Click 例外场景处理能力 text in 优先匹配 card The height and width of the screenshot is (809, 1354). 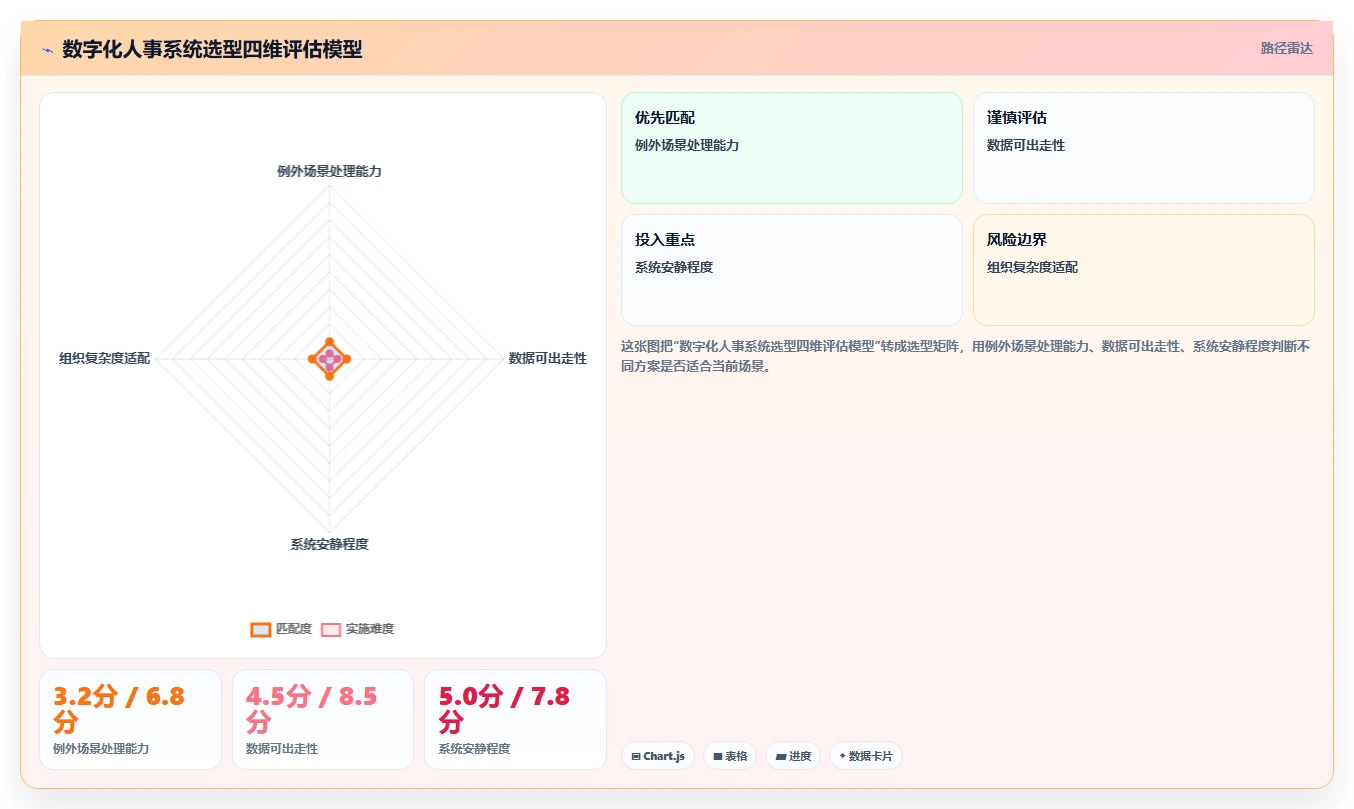(x=687, y=145)
